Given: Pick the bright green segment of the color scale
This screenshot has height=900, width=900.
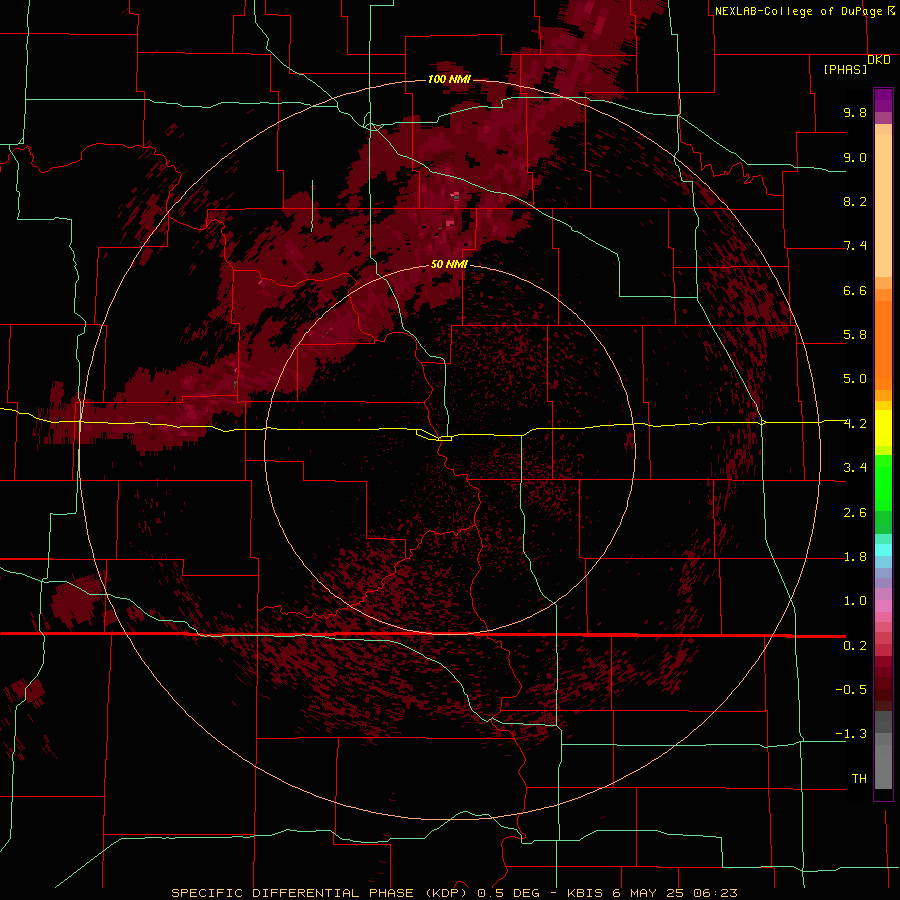Looking at the screenshot, I should 883,484.
